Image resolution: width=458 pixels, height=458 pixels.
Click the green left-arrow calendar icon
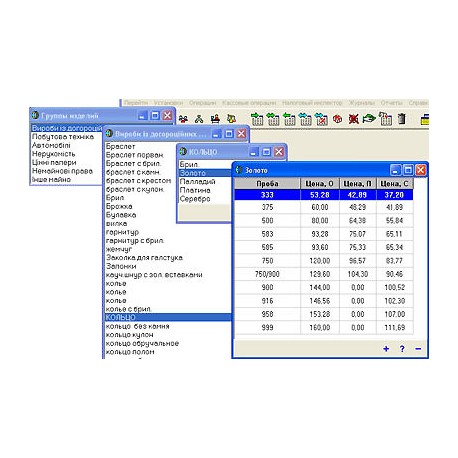coord(289,119)
